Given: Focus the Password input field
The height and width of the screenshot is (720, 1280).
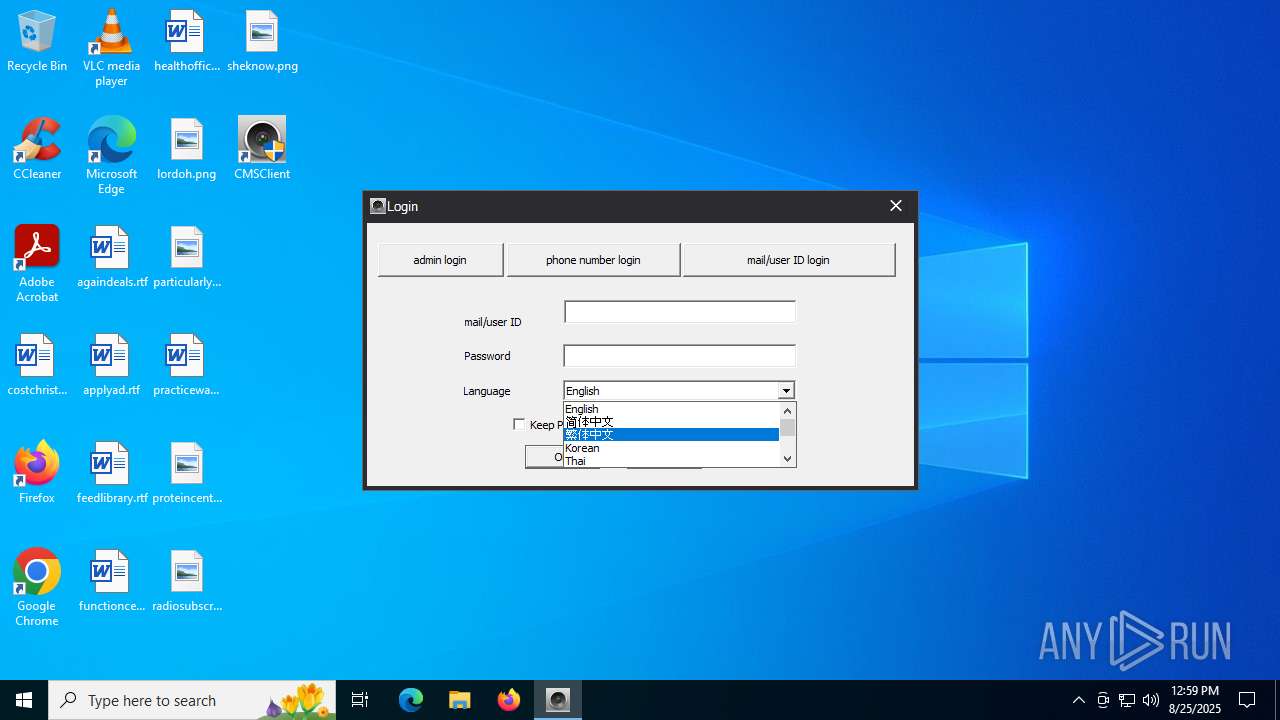Looking at the screenshot, I should click(679, 356).
